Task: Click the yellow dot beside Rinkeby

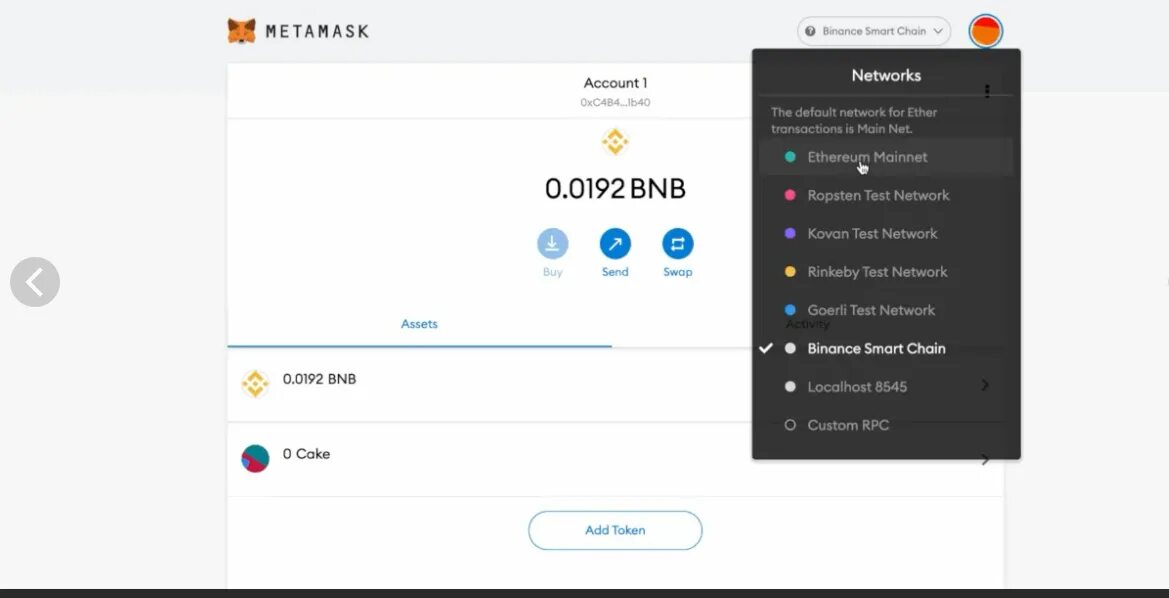Action: pyautogui.click(x=790, y=272)
